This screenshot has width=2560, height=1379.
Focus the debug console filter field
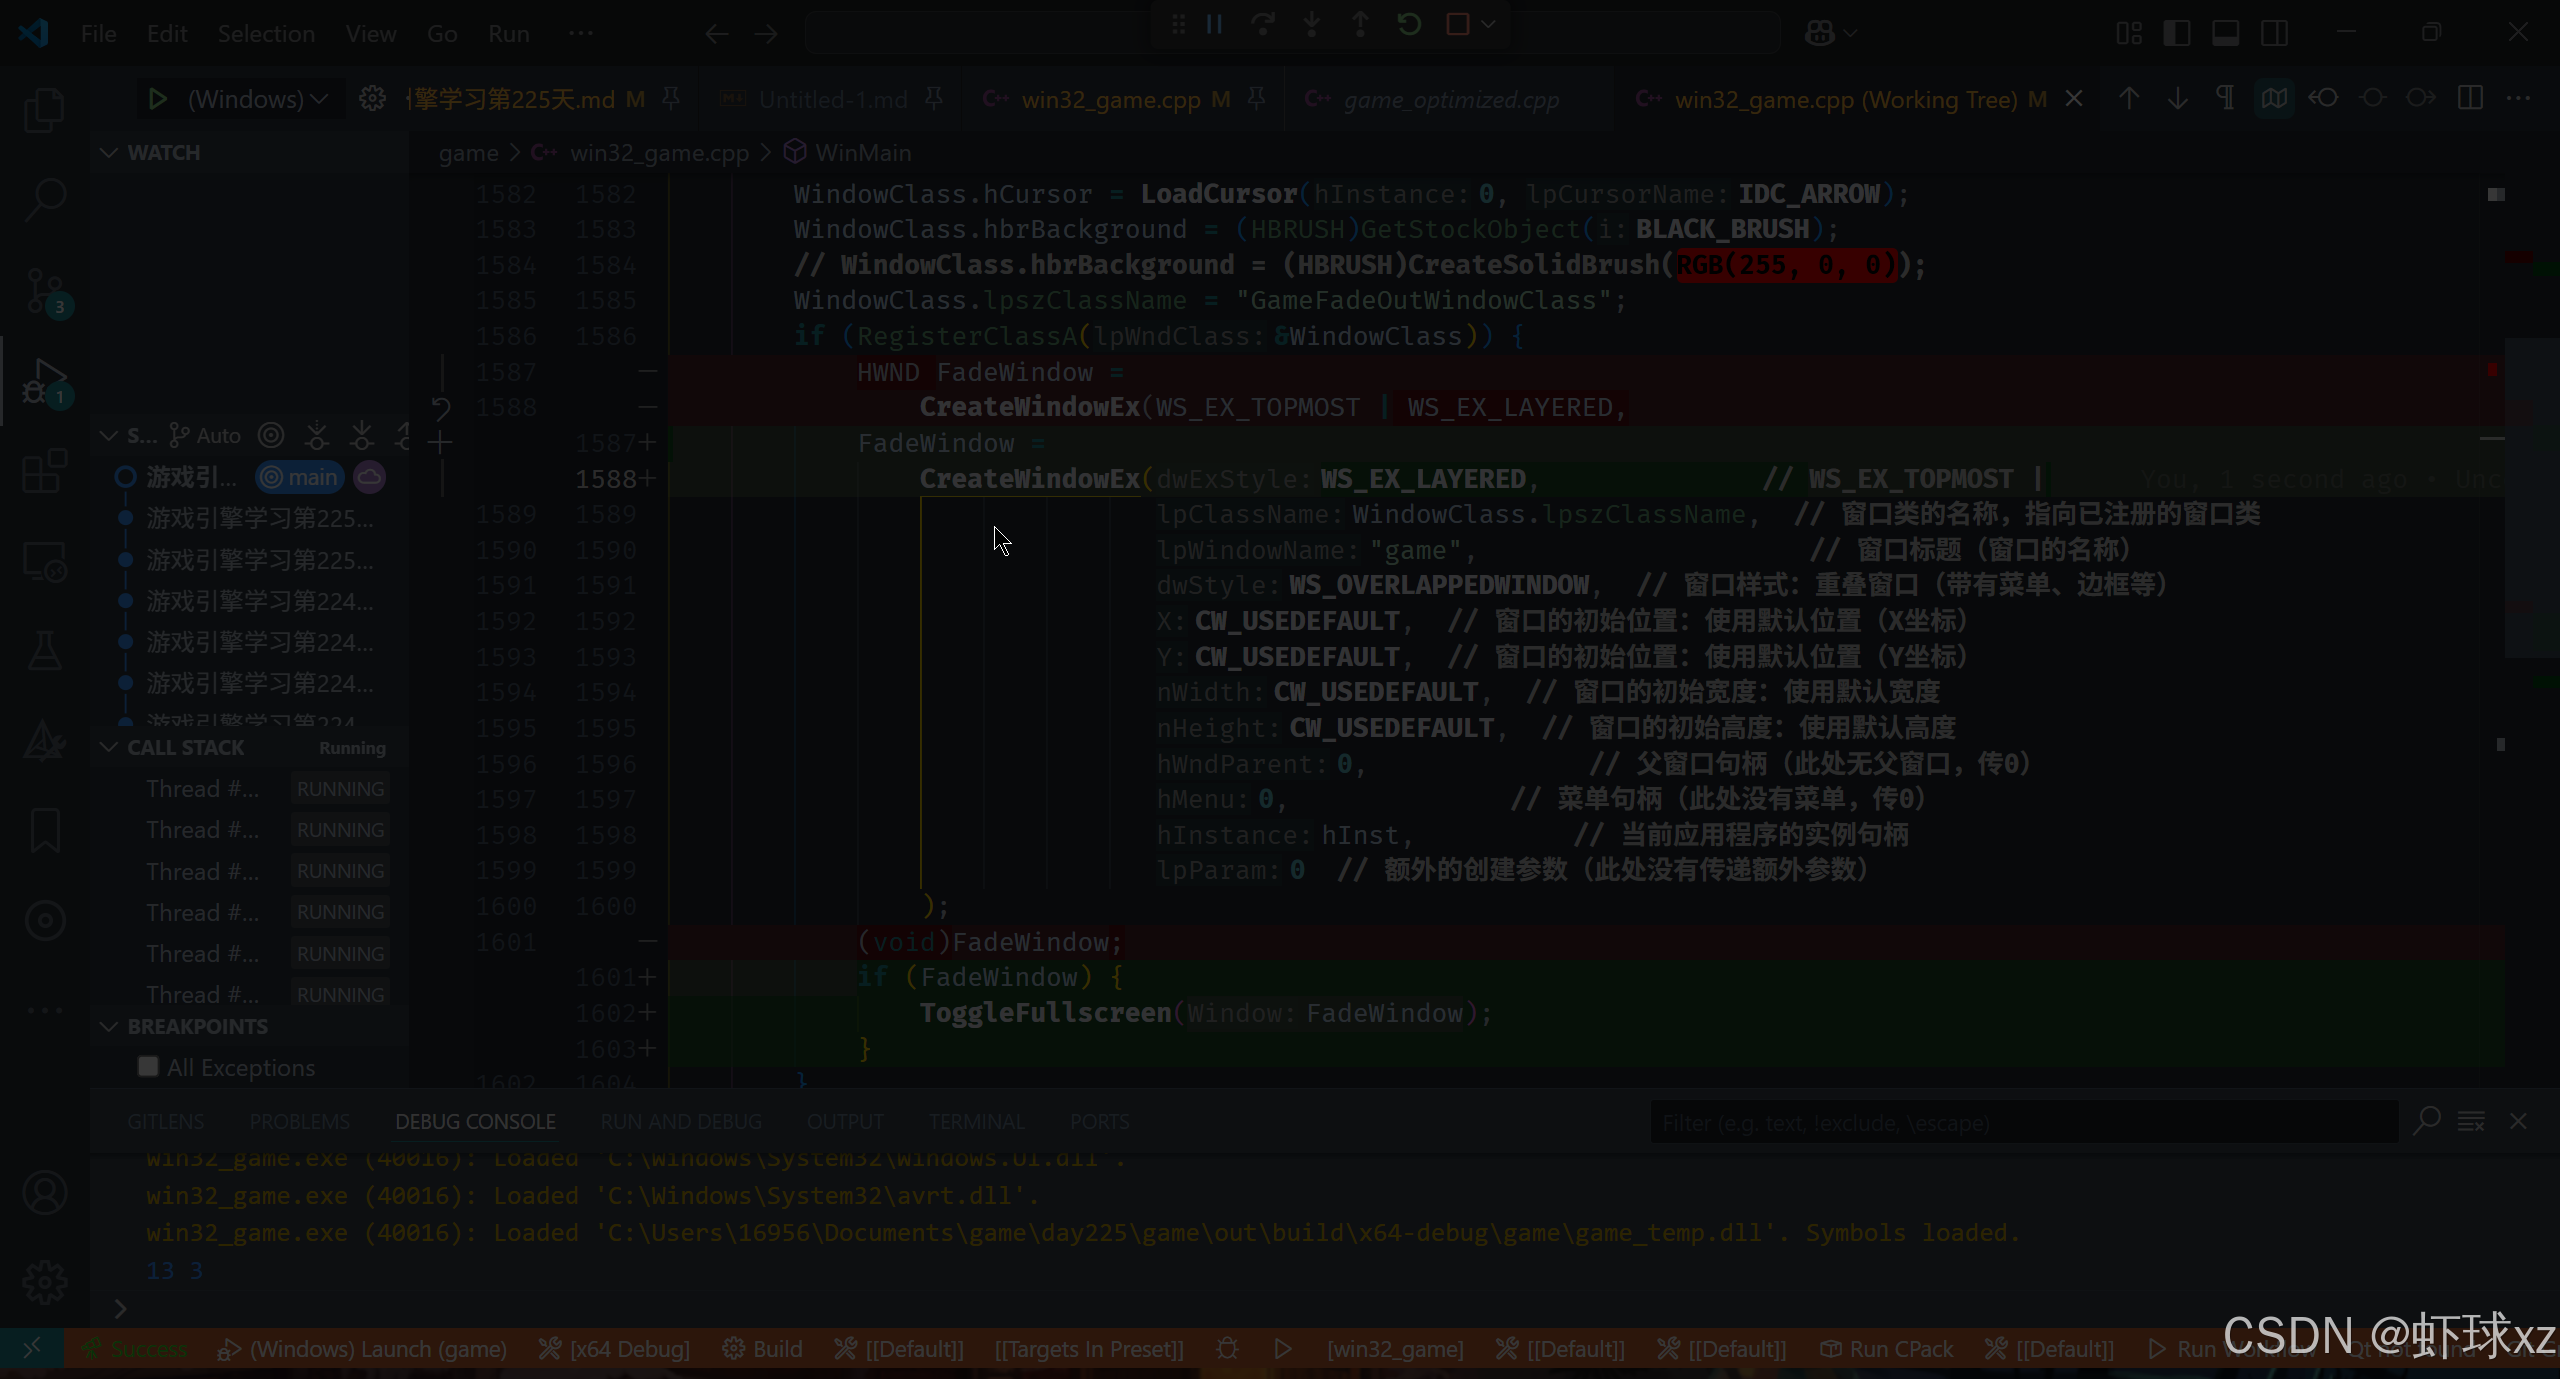pyautogui.click(x=2022, y=1122)
